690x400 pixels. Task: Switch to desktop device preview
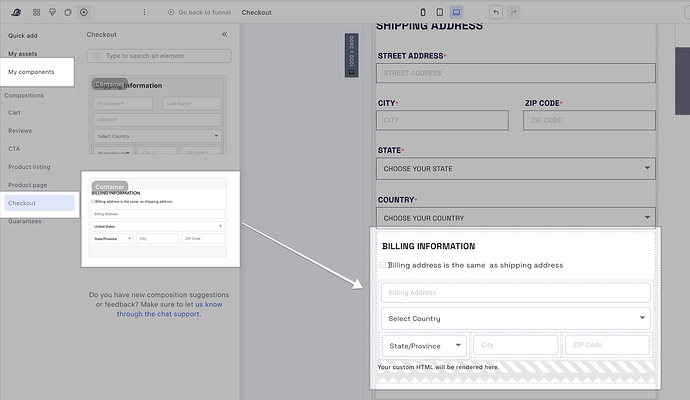click(456, 12)
